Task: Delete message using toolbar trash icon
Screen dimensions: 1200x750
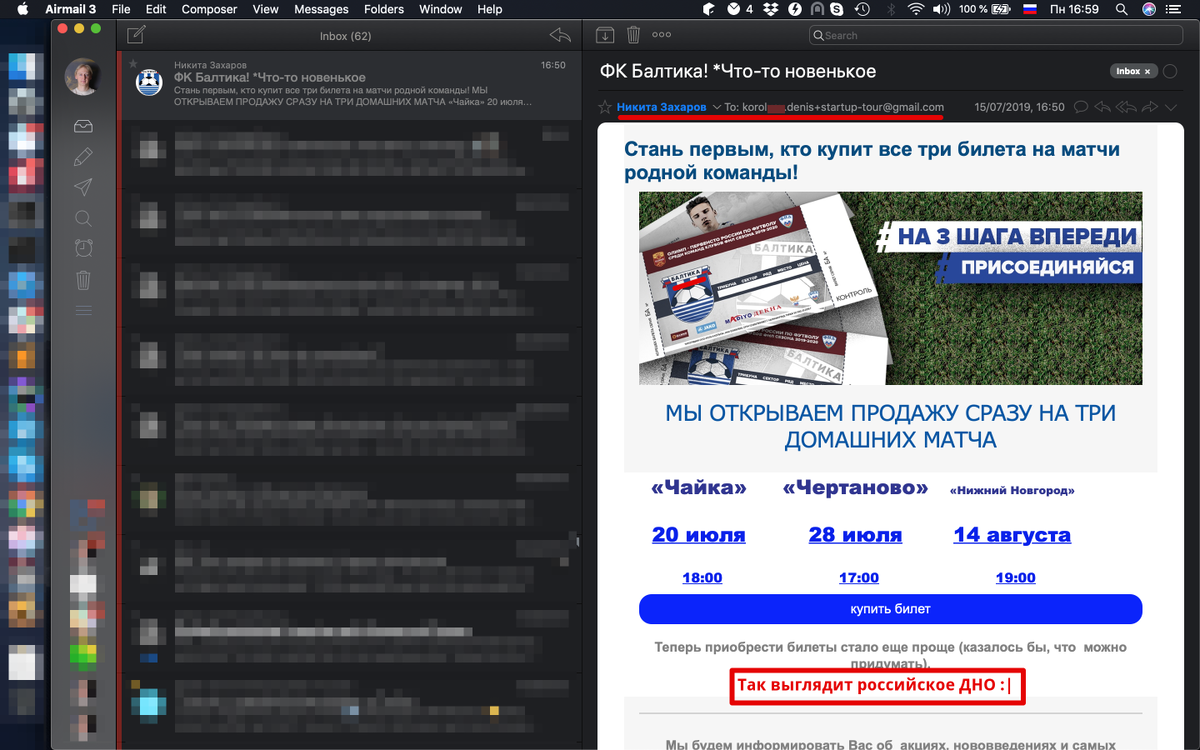Action: tap(633, 35)
